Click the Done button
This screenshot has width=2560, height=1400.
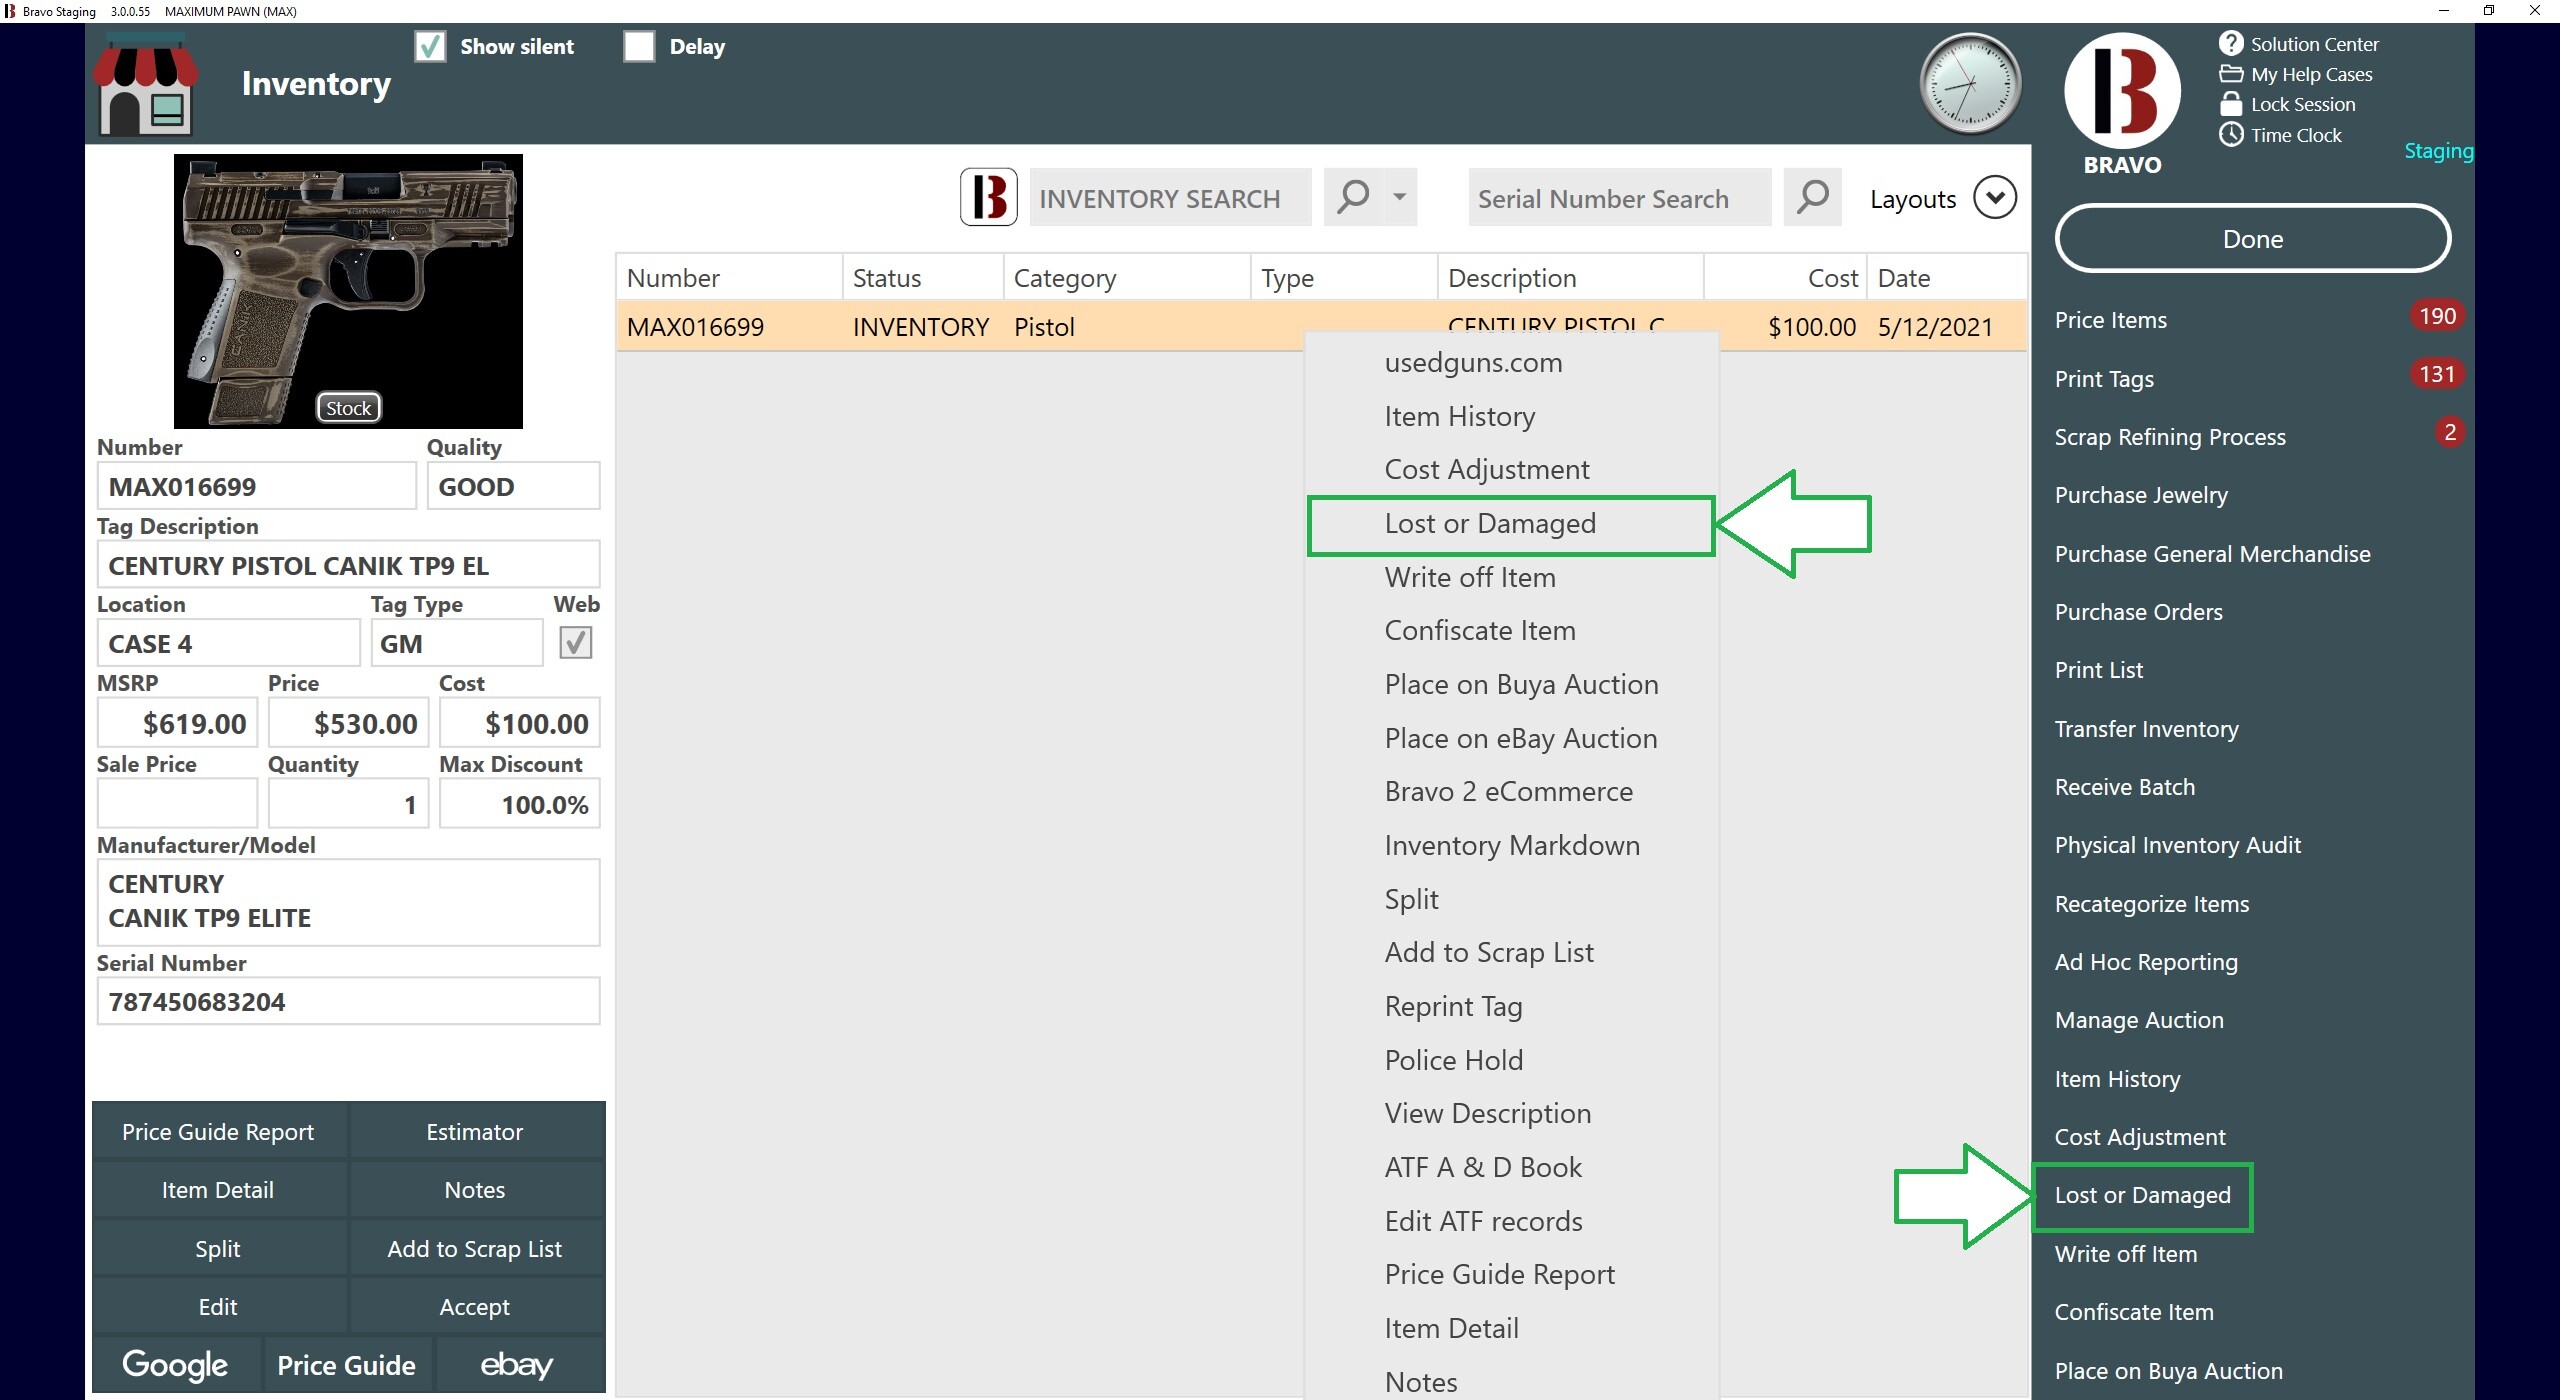pyautogui.click(x=2252, y=238)
